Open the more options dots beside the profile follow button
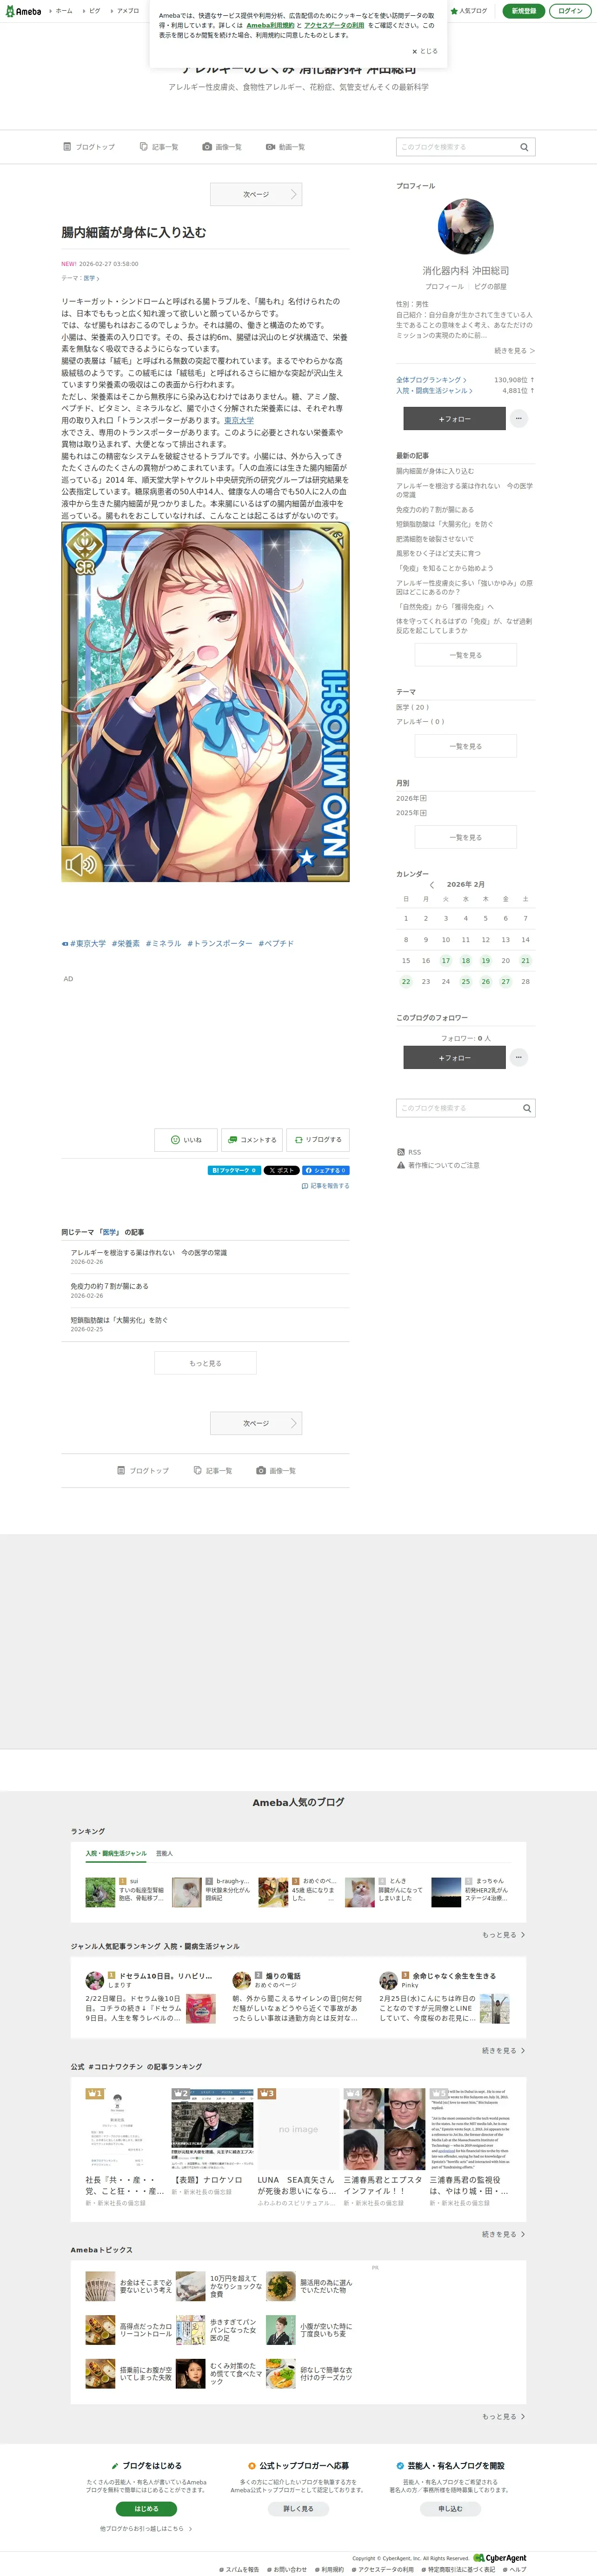This screenshot has height=2576, width=597. pyautogui.click(x=519, y=418)
